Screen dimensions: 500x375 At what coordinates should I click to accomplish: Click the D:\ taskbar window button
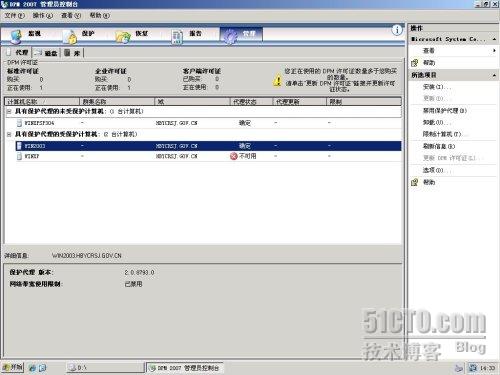[x=105, y=368]
